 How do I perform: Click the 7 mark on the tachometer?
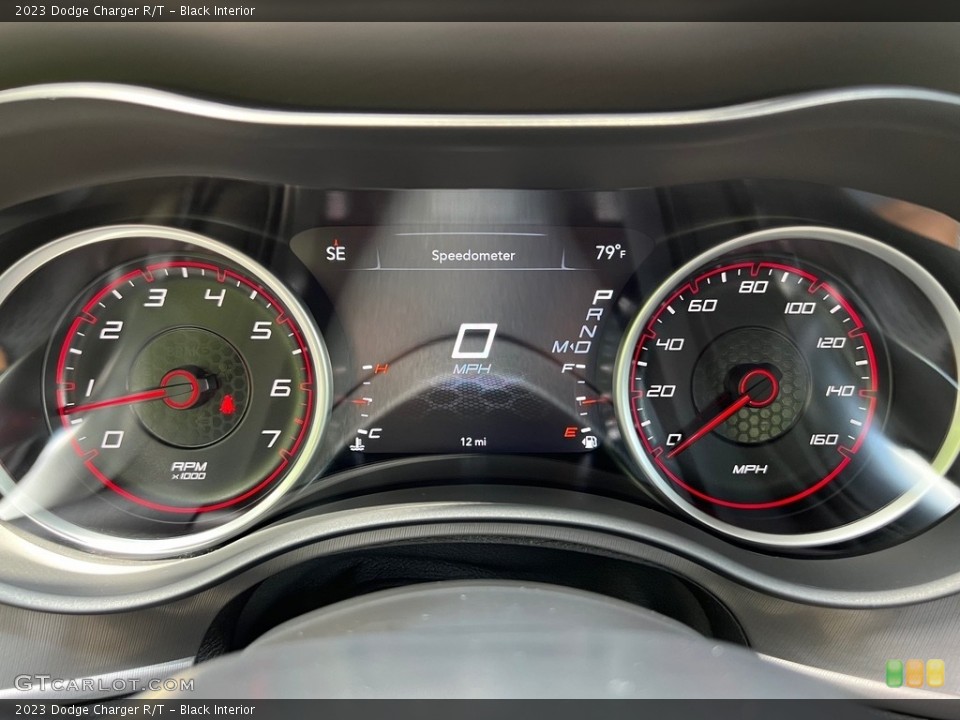pyautogui.click(x=271, y=438)
